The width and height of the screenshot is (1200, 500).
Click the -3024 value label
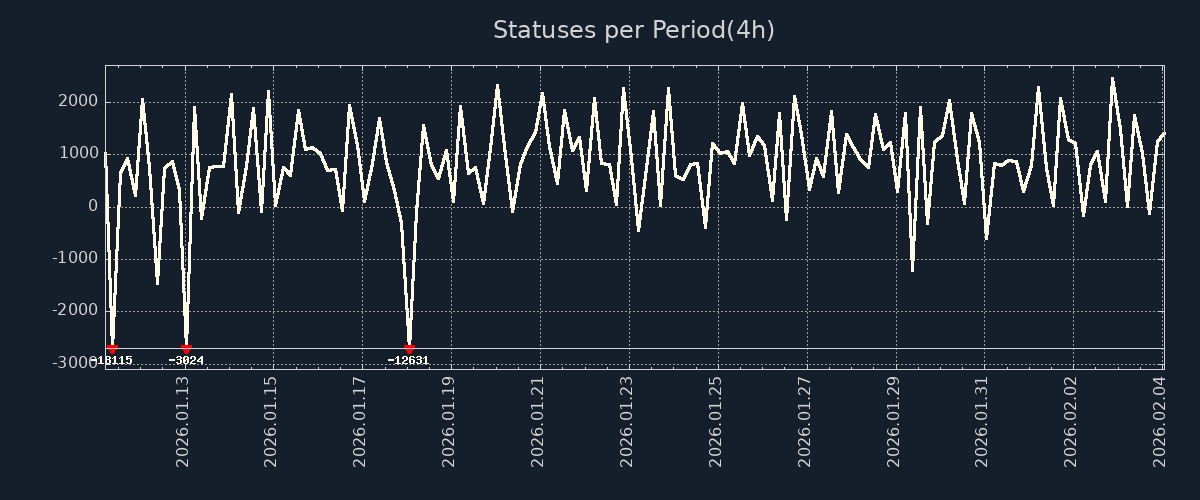pyautogui.click(x=186, y=360)
